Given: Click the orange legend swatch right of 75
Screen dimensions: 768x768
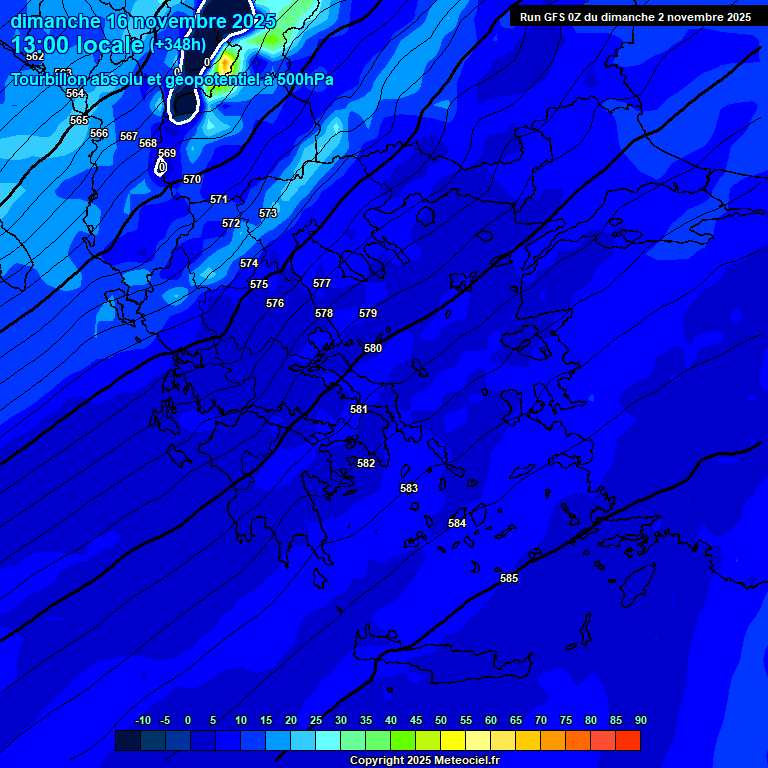Looking at the screenshot, I should 578,741.
